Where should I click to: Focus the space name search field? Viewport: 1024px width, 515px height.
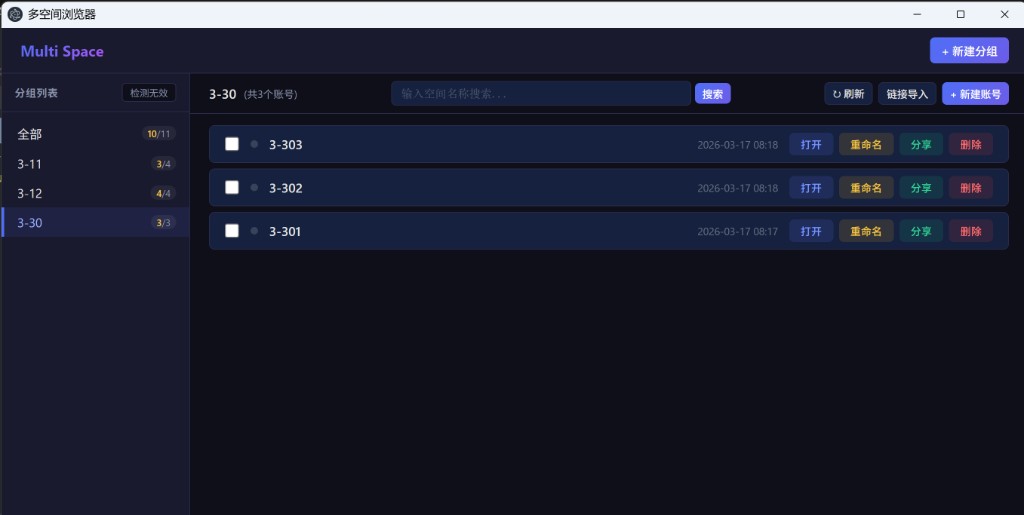541,93
